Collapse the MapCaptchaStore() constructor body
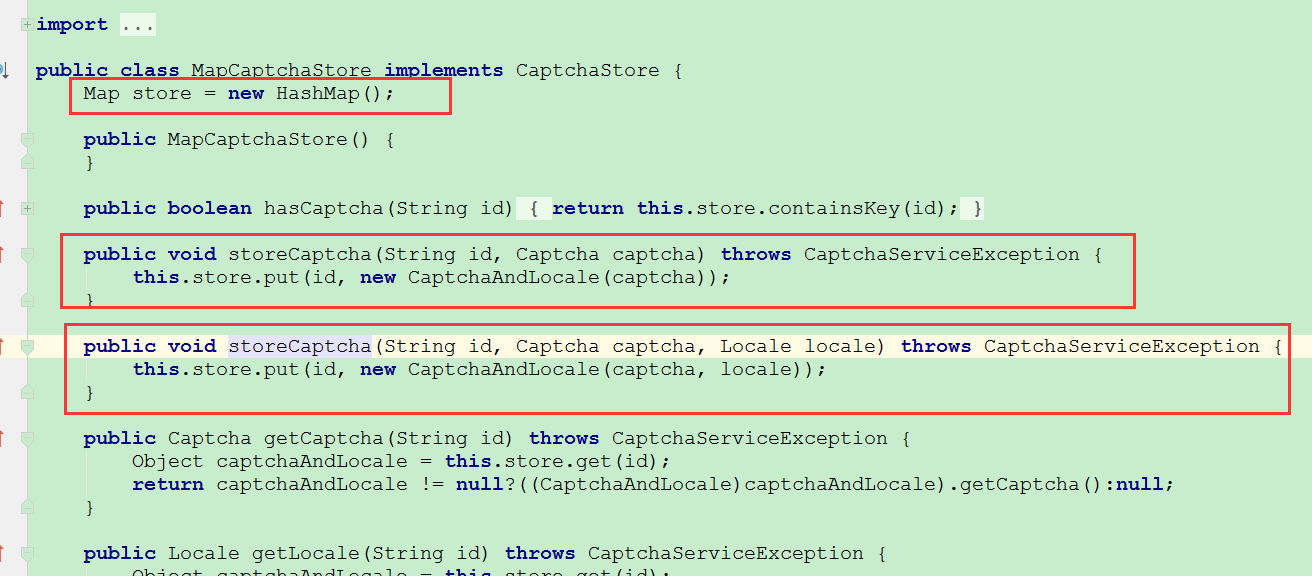Viewport: 1312px width, 576px height. (x=27, y=139)
